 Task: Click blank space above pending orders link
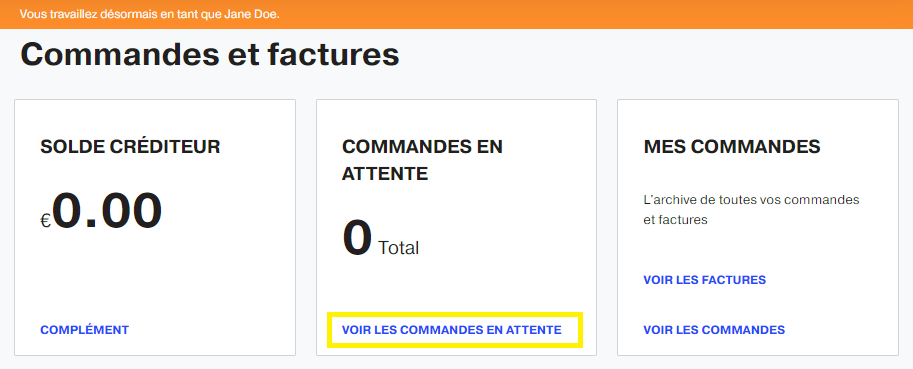point(456,288)
